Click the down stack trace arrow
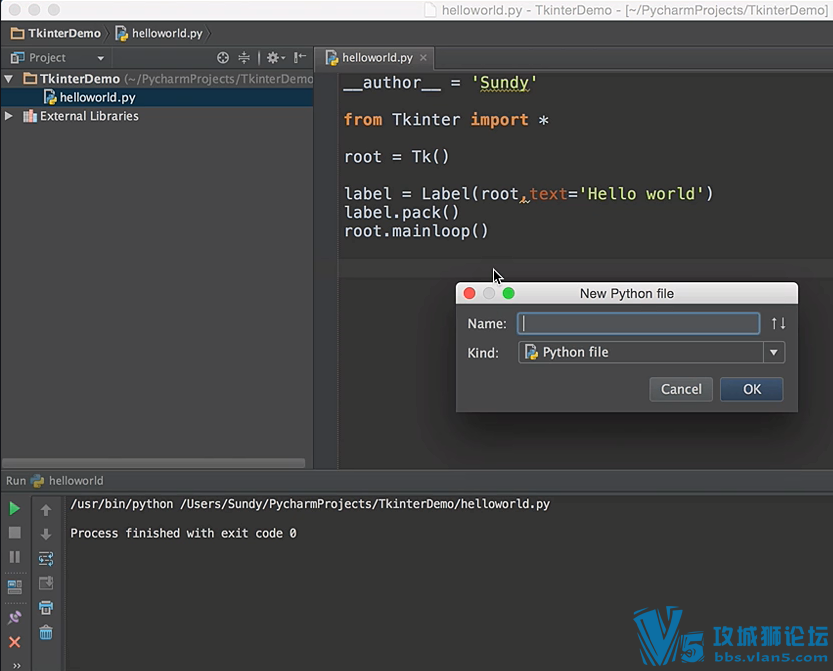The height and width of the screenshot is (671, 833). [x=46, y=534]
